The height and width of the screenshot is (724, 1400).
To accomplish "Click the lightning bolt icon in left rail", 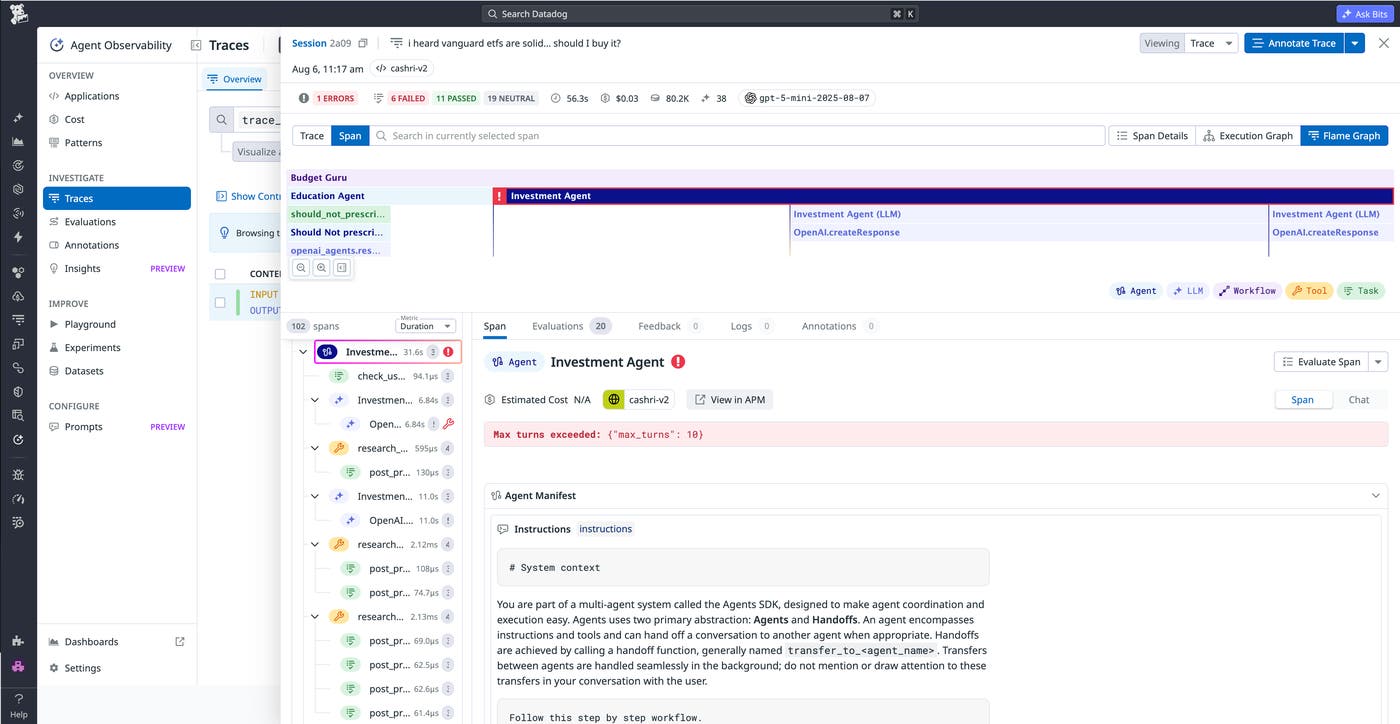I will click(18, 237).
